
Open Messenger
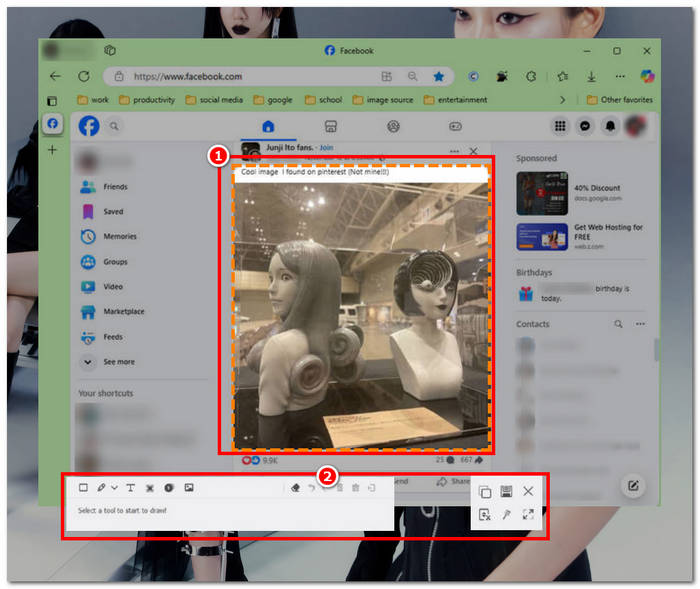pos(585,126)
